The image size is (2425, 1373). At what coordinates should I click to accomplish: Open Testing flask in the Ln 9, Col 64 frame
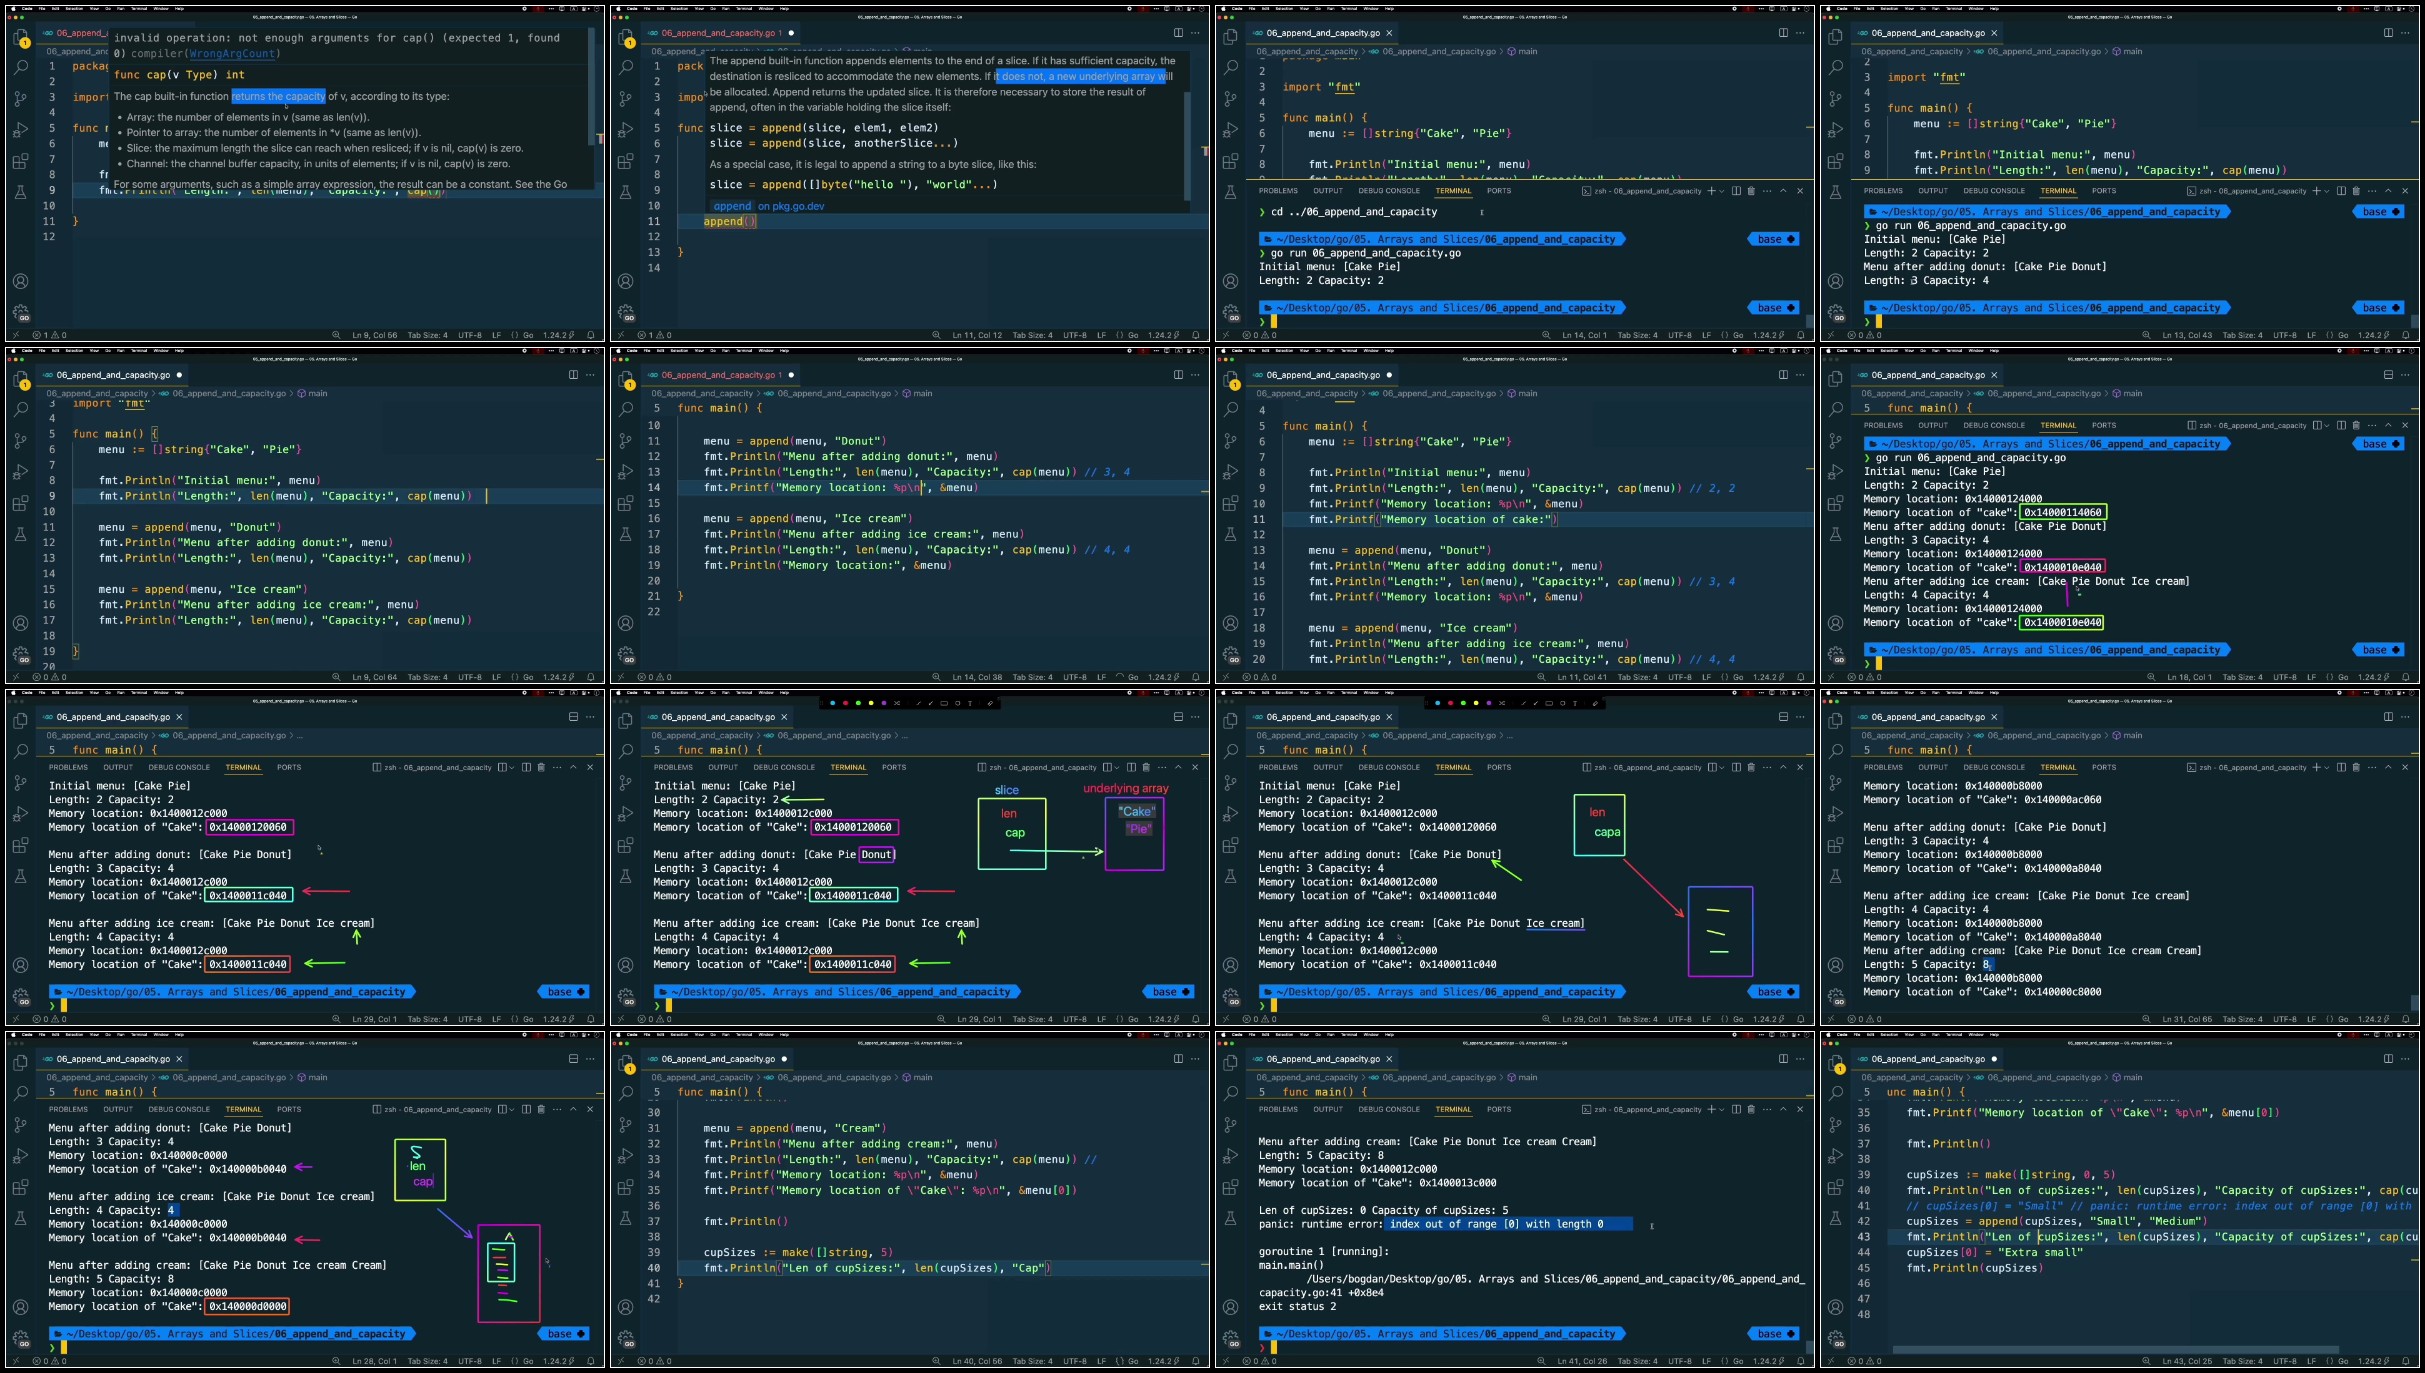(x=21, y=534)
